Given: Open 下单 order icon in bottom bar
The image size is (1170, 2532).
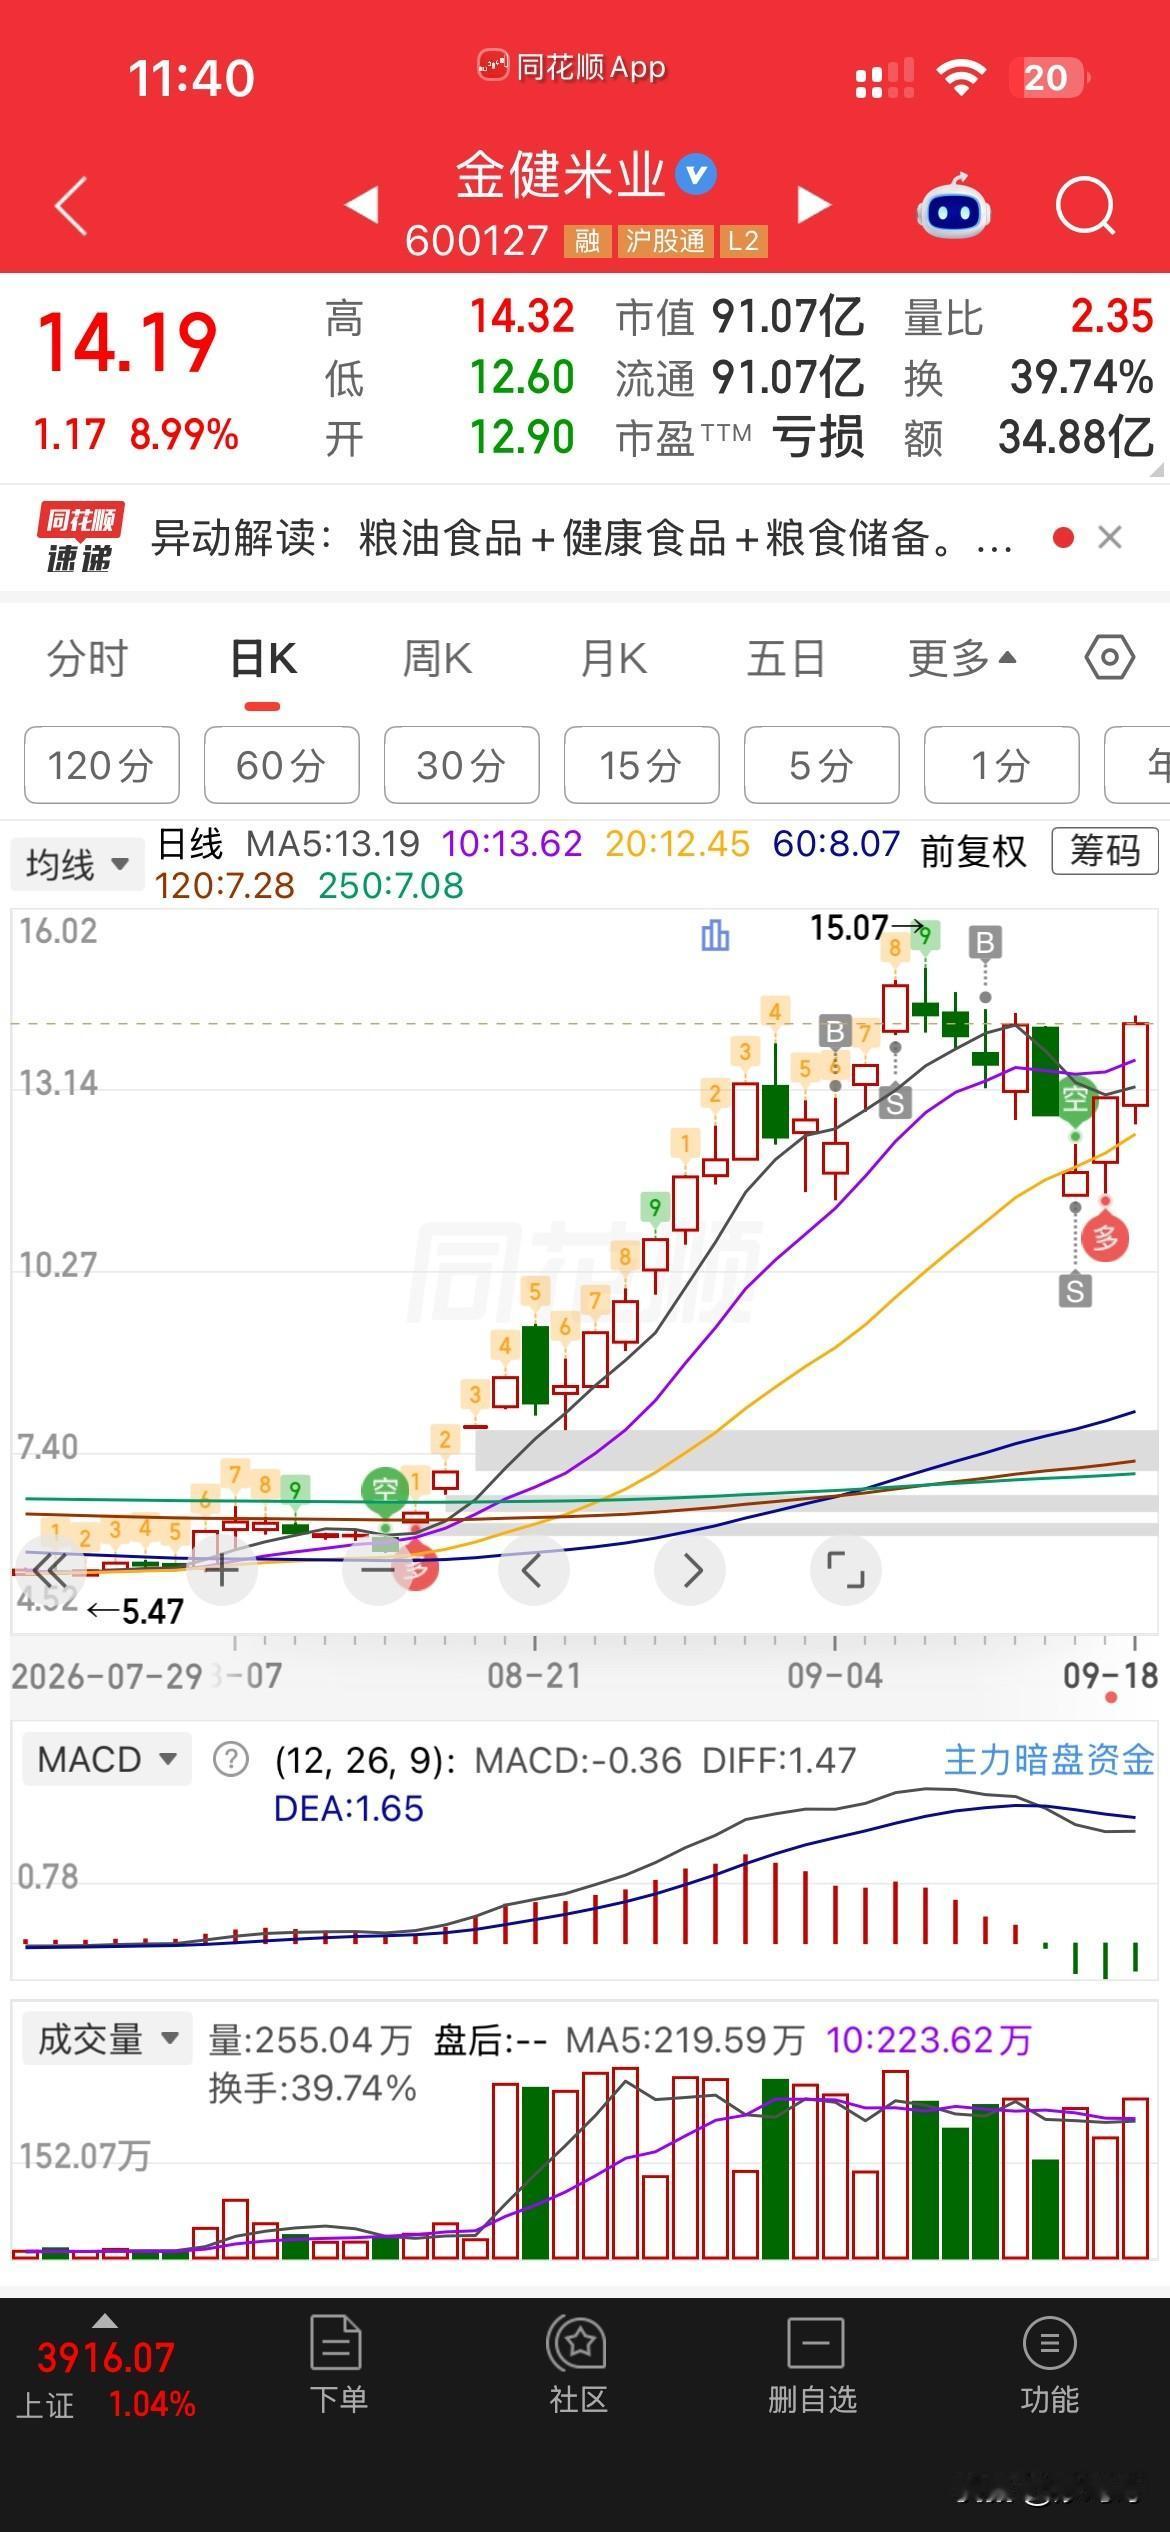Looking at the screenshot, I should 338,2365.
